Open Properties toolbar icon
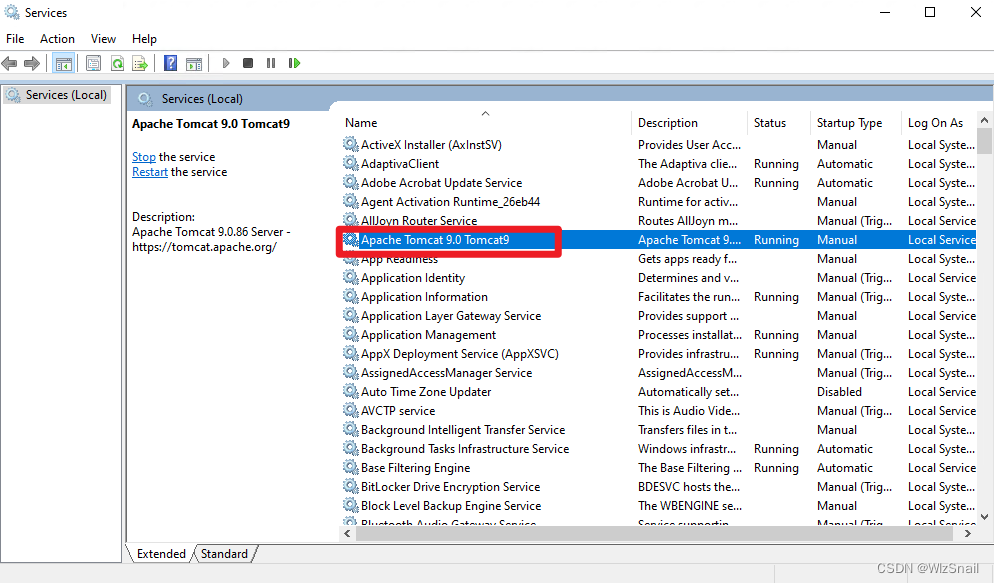 pyautogui.click(x=93, y=63)
